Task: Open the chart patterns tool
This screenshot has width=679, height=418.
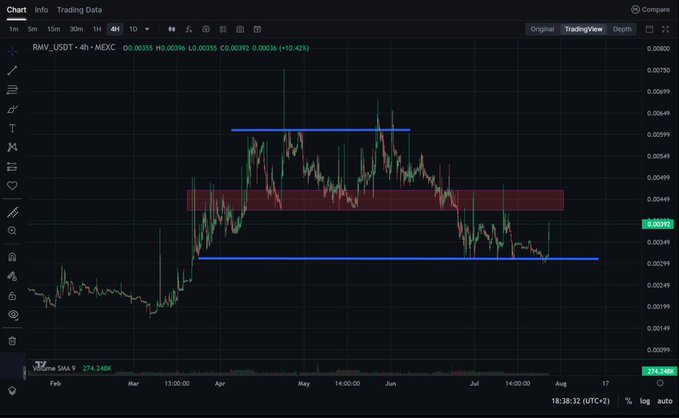Action: tap(13, 147)
